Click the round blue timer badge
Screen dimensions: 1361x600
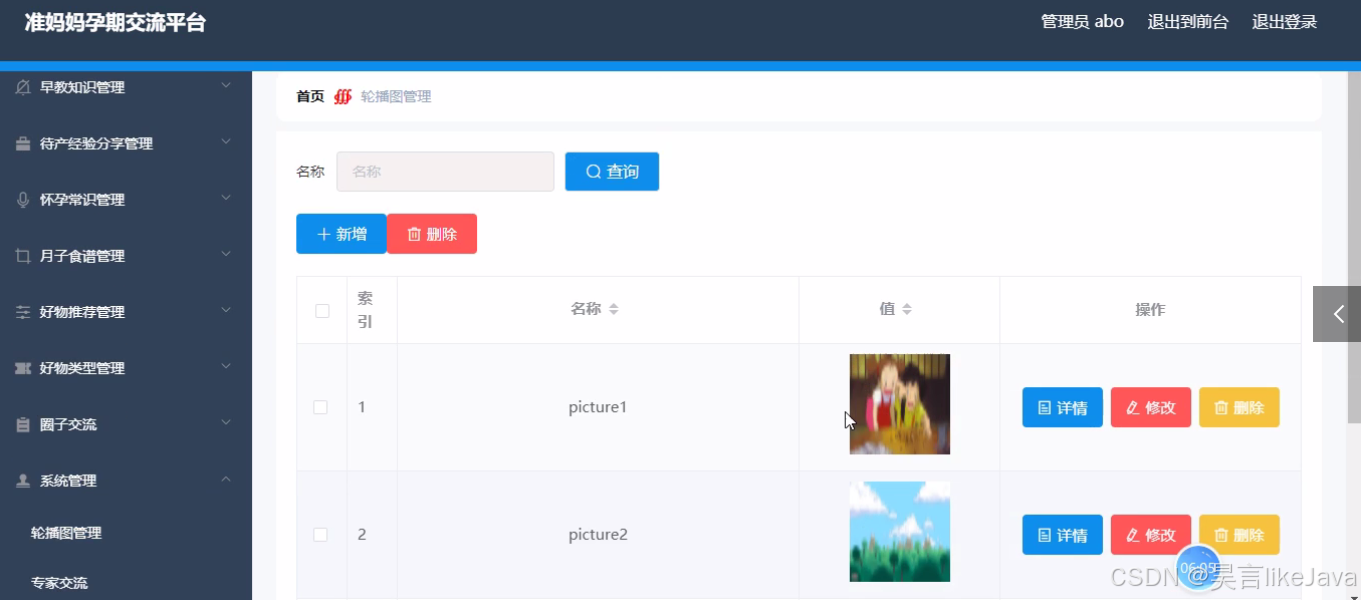pos(1198,567)
